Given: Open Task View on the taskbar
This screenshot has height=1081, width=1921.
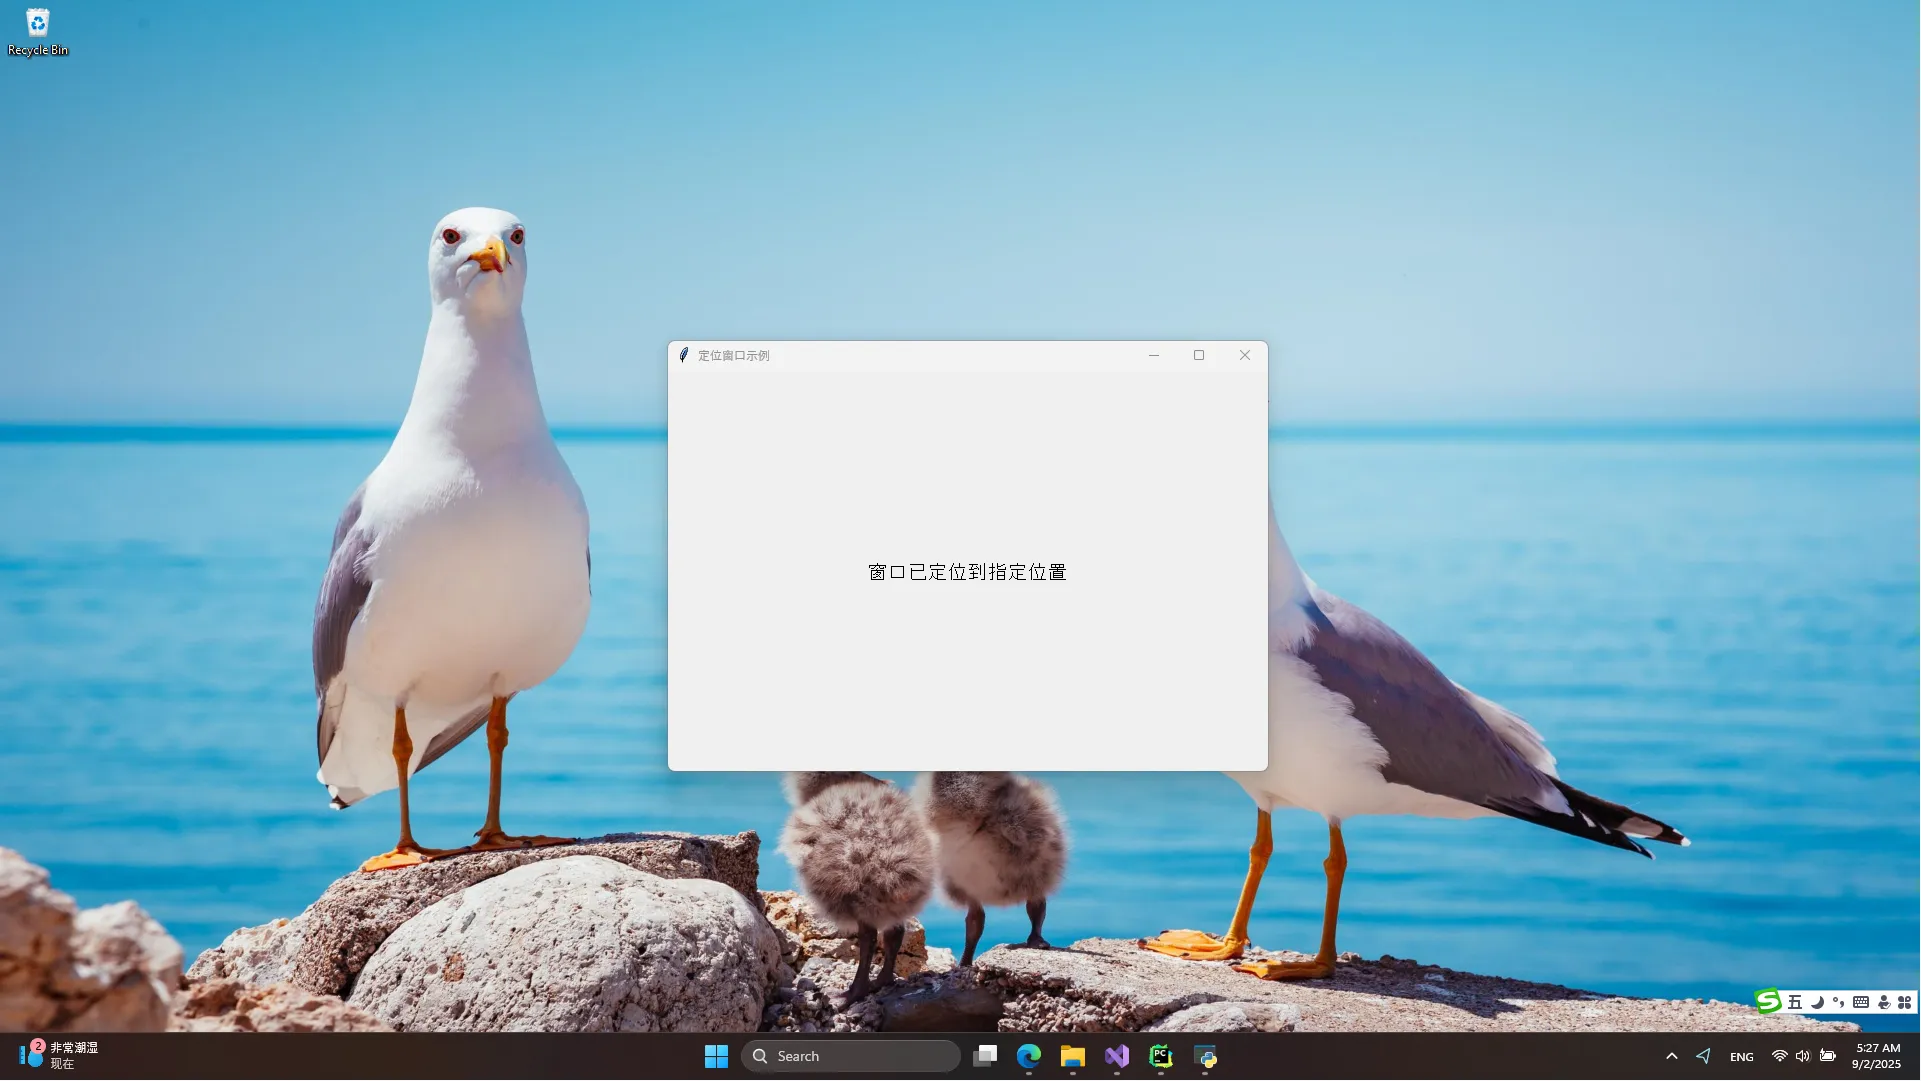Looking at the screenshot, I should coord(985,1056).
